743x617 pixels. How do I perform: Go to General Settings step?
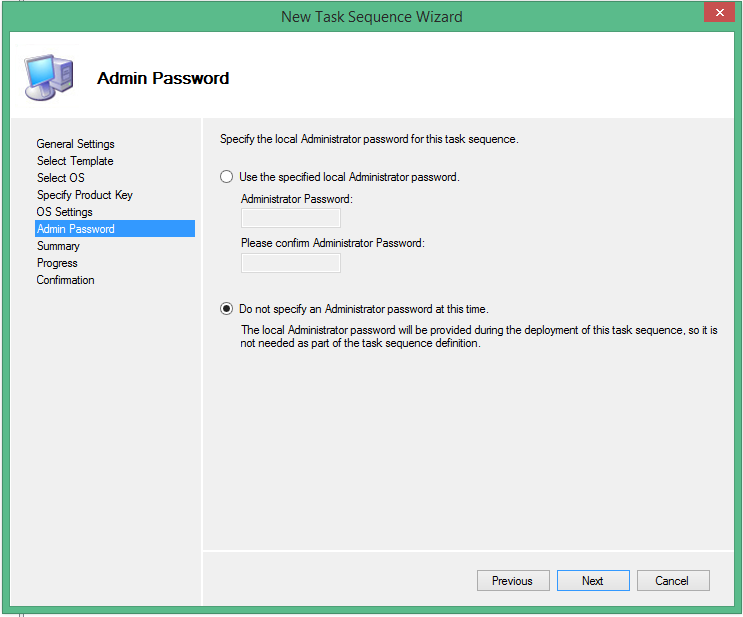click(x=76, y=144)
